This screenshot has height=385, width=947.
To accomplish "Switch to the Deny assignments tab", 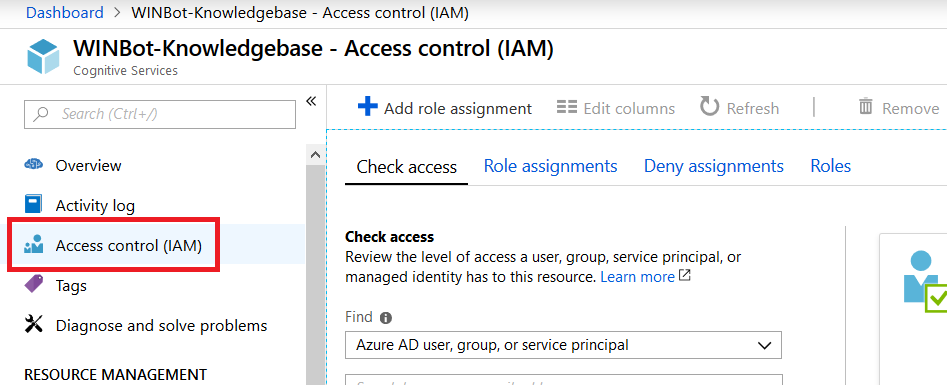I will tap(714, 166).
